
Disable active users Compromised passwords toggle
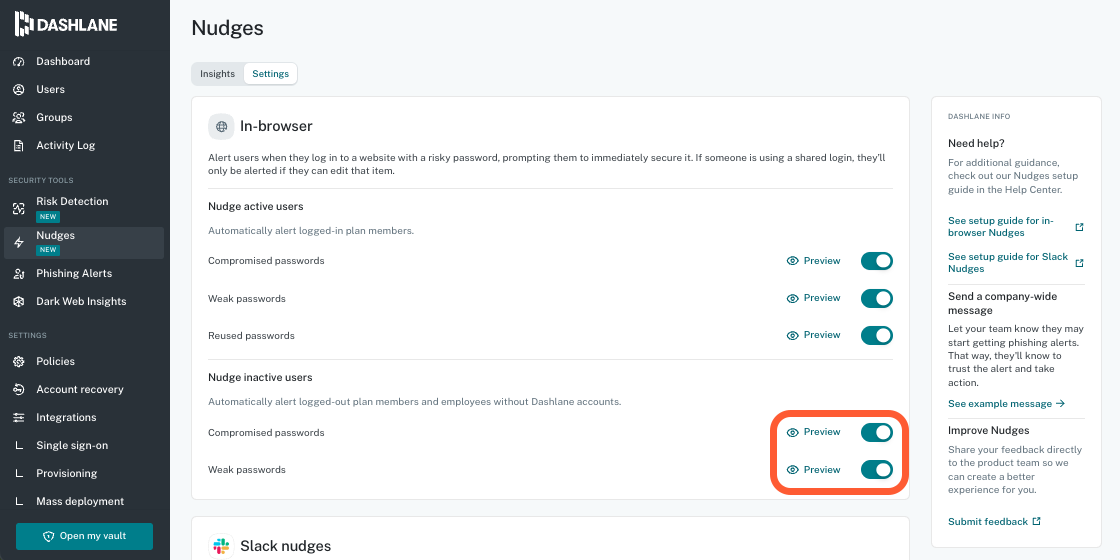pos(876,261)
